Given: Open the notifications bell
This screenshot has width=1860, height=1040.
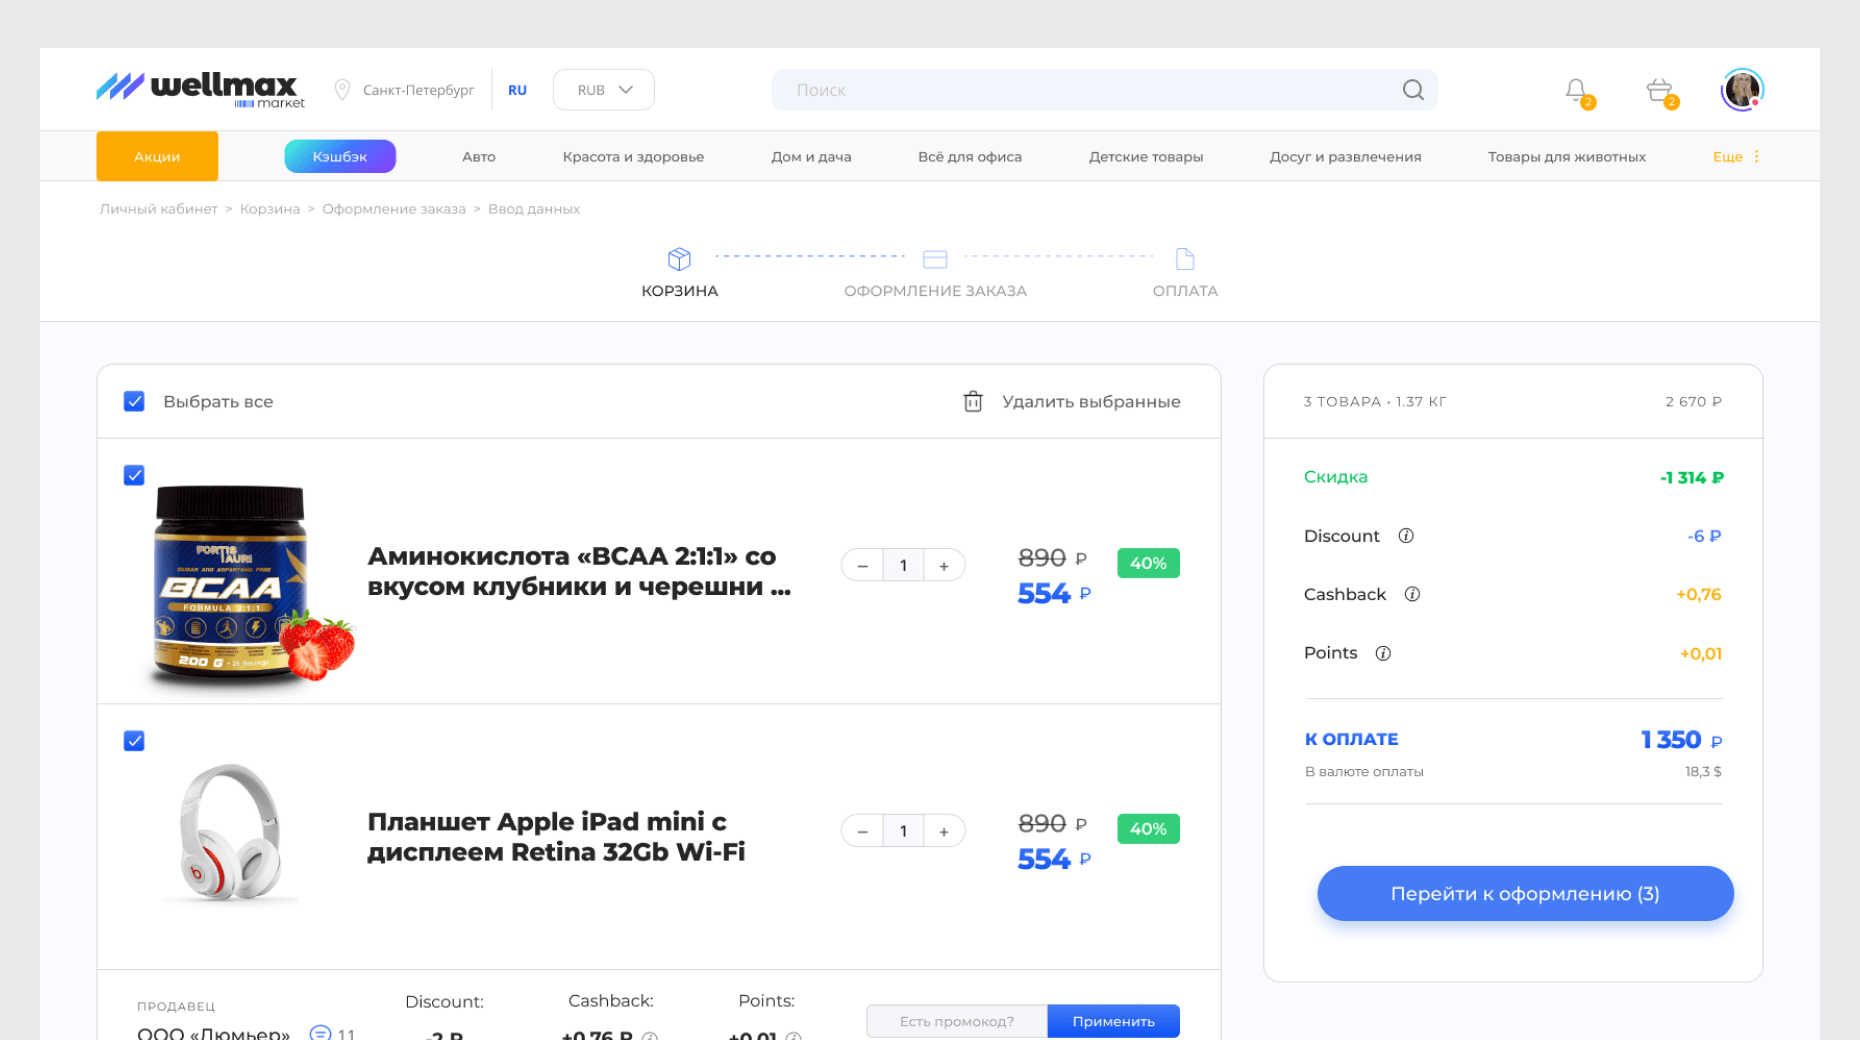Looking at the screenshot, I should tap(1577, 91).
